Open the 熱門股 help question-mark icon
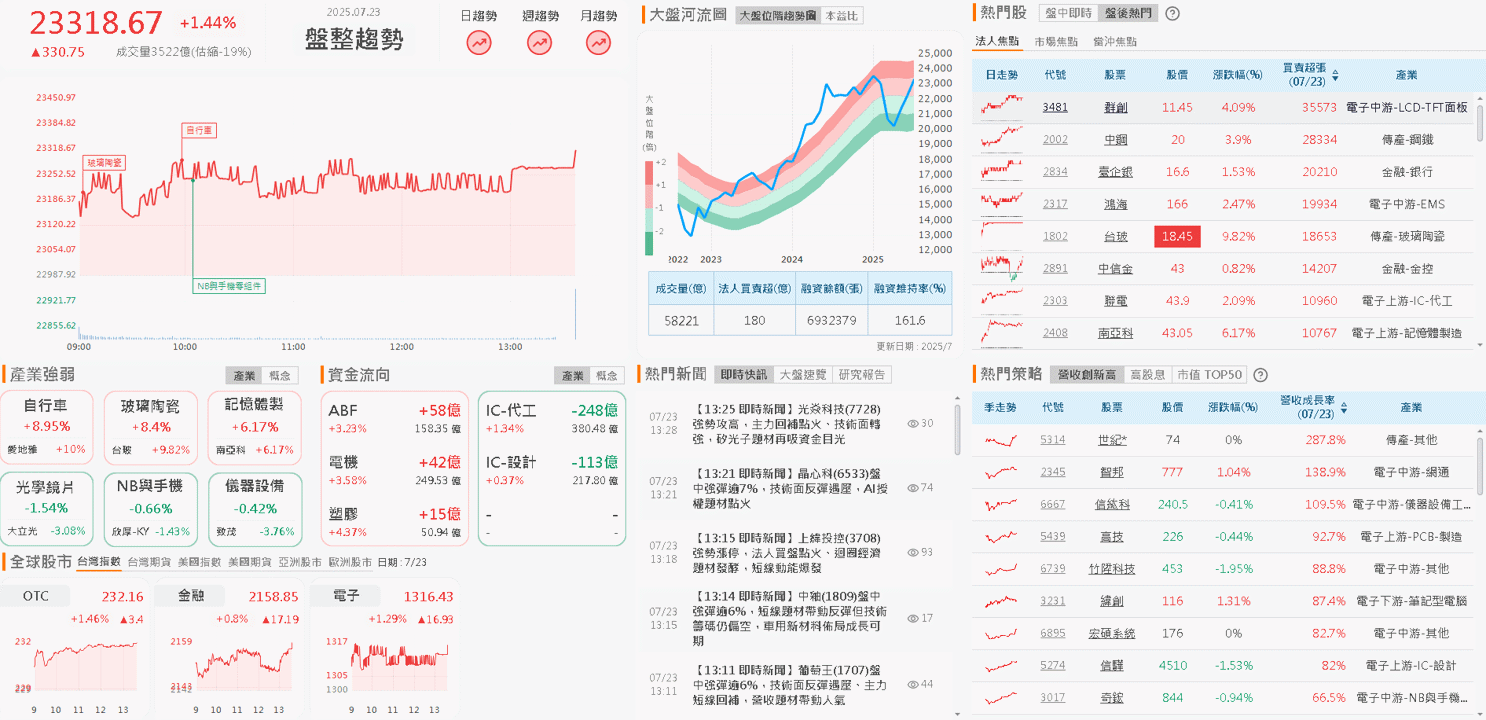Viewport: 1486px width, 720px height. [x=1172, y=14]
